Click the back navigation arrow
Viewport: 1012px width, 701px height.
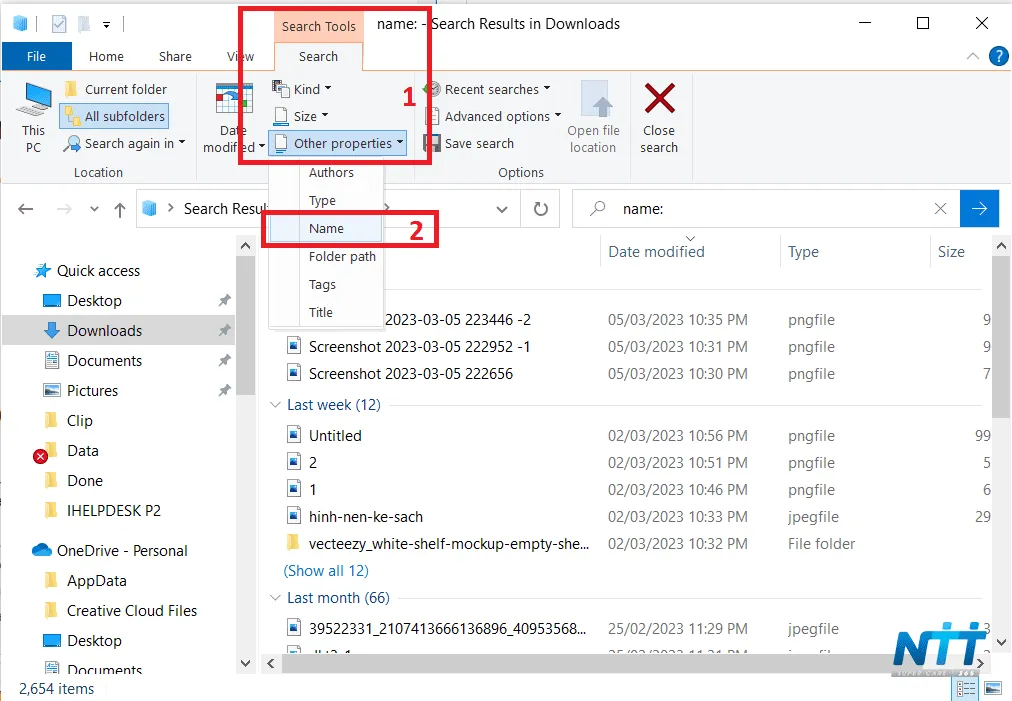tap(26, 209)
